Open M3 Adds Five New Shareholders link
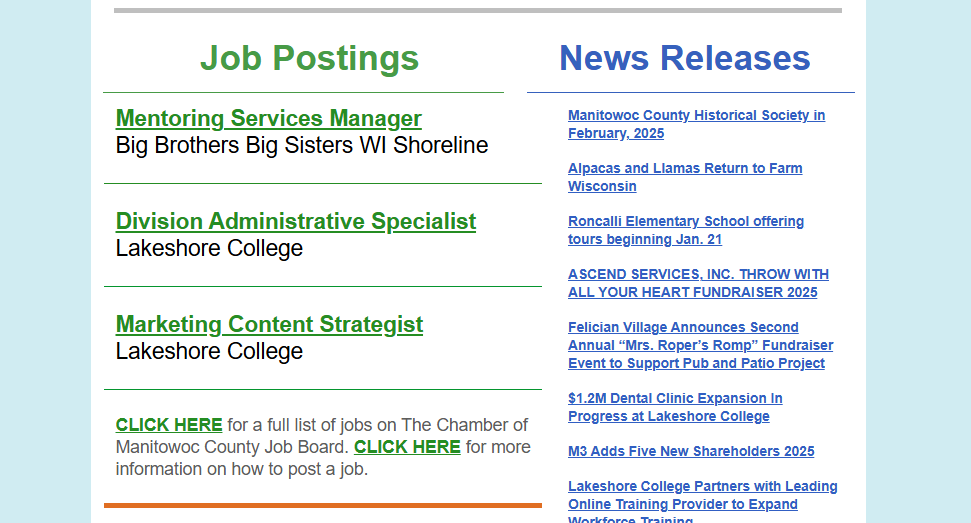Viewport: 971px width, 523px height. pos(691,451)
